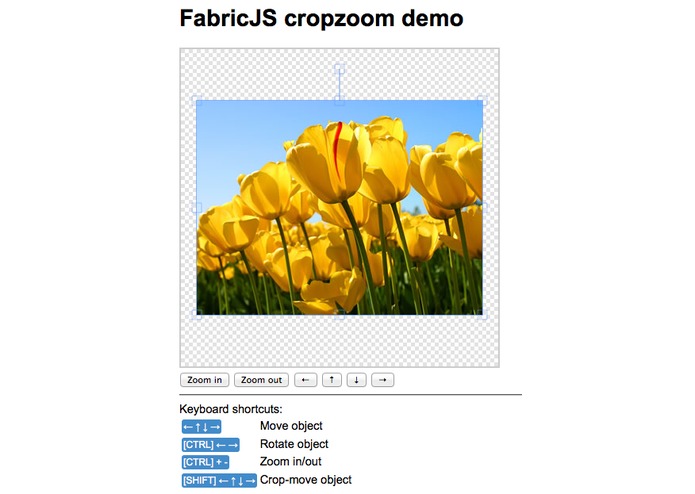Select the tulip image on canvas
Image resolution: width=695 pixels, height=494 pixels.
click(340, 208)
